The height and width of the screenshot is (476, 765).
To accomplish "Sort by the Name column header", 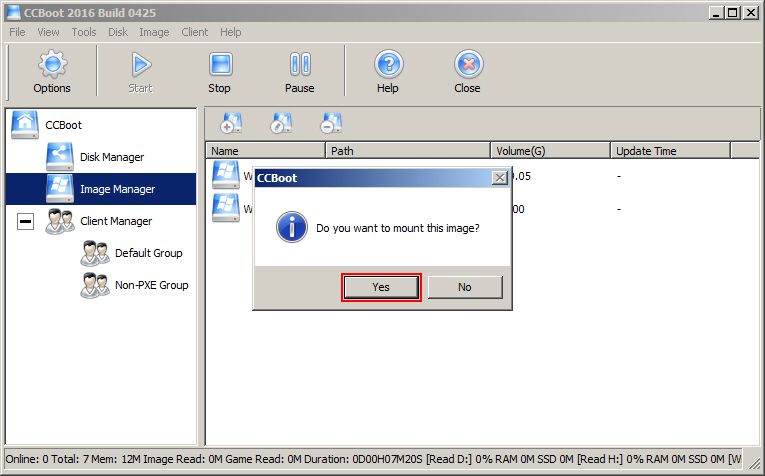I will [265, 151].
